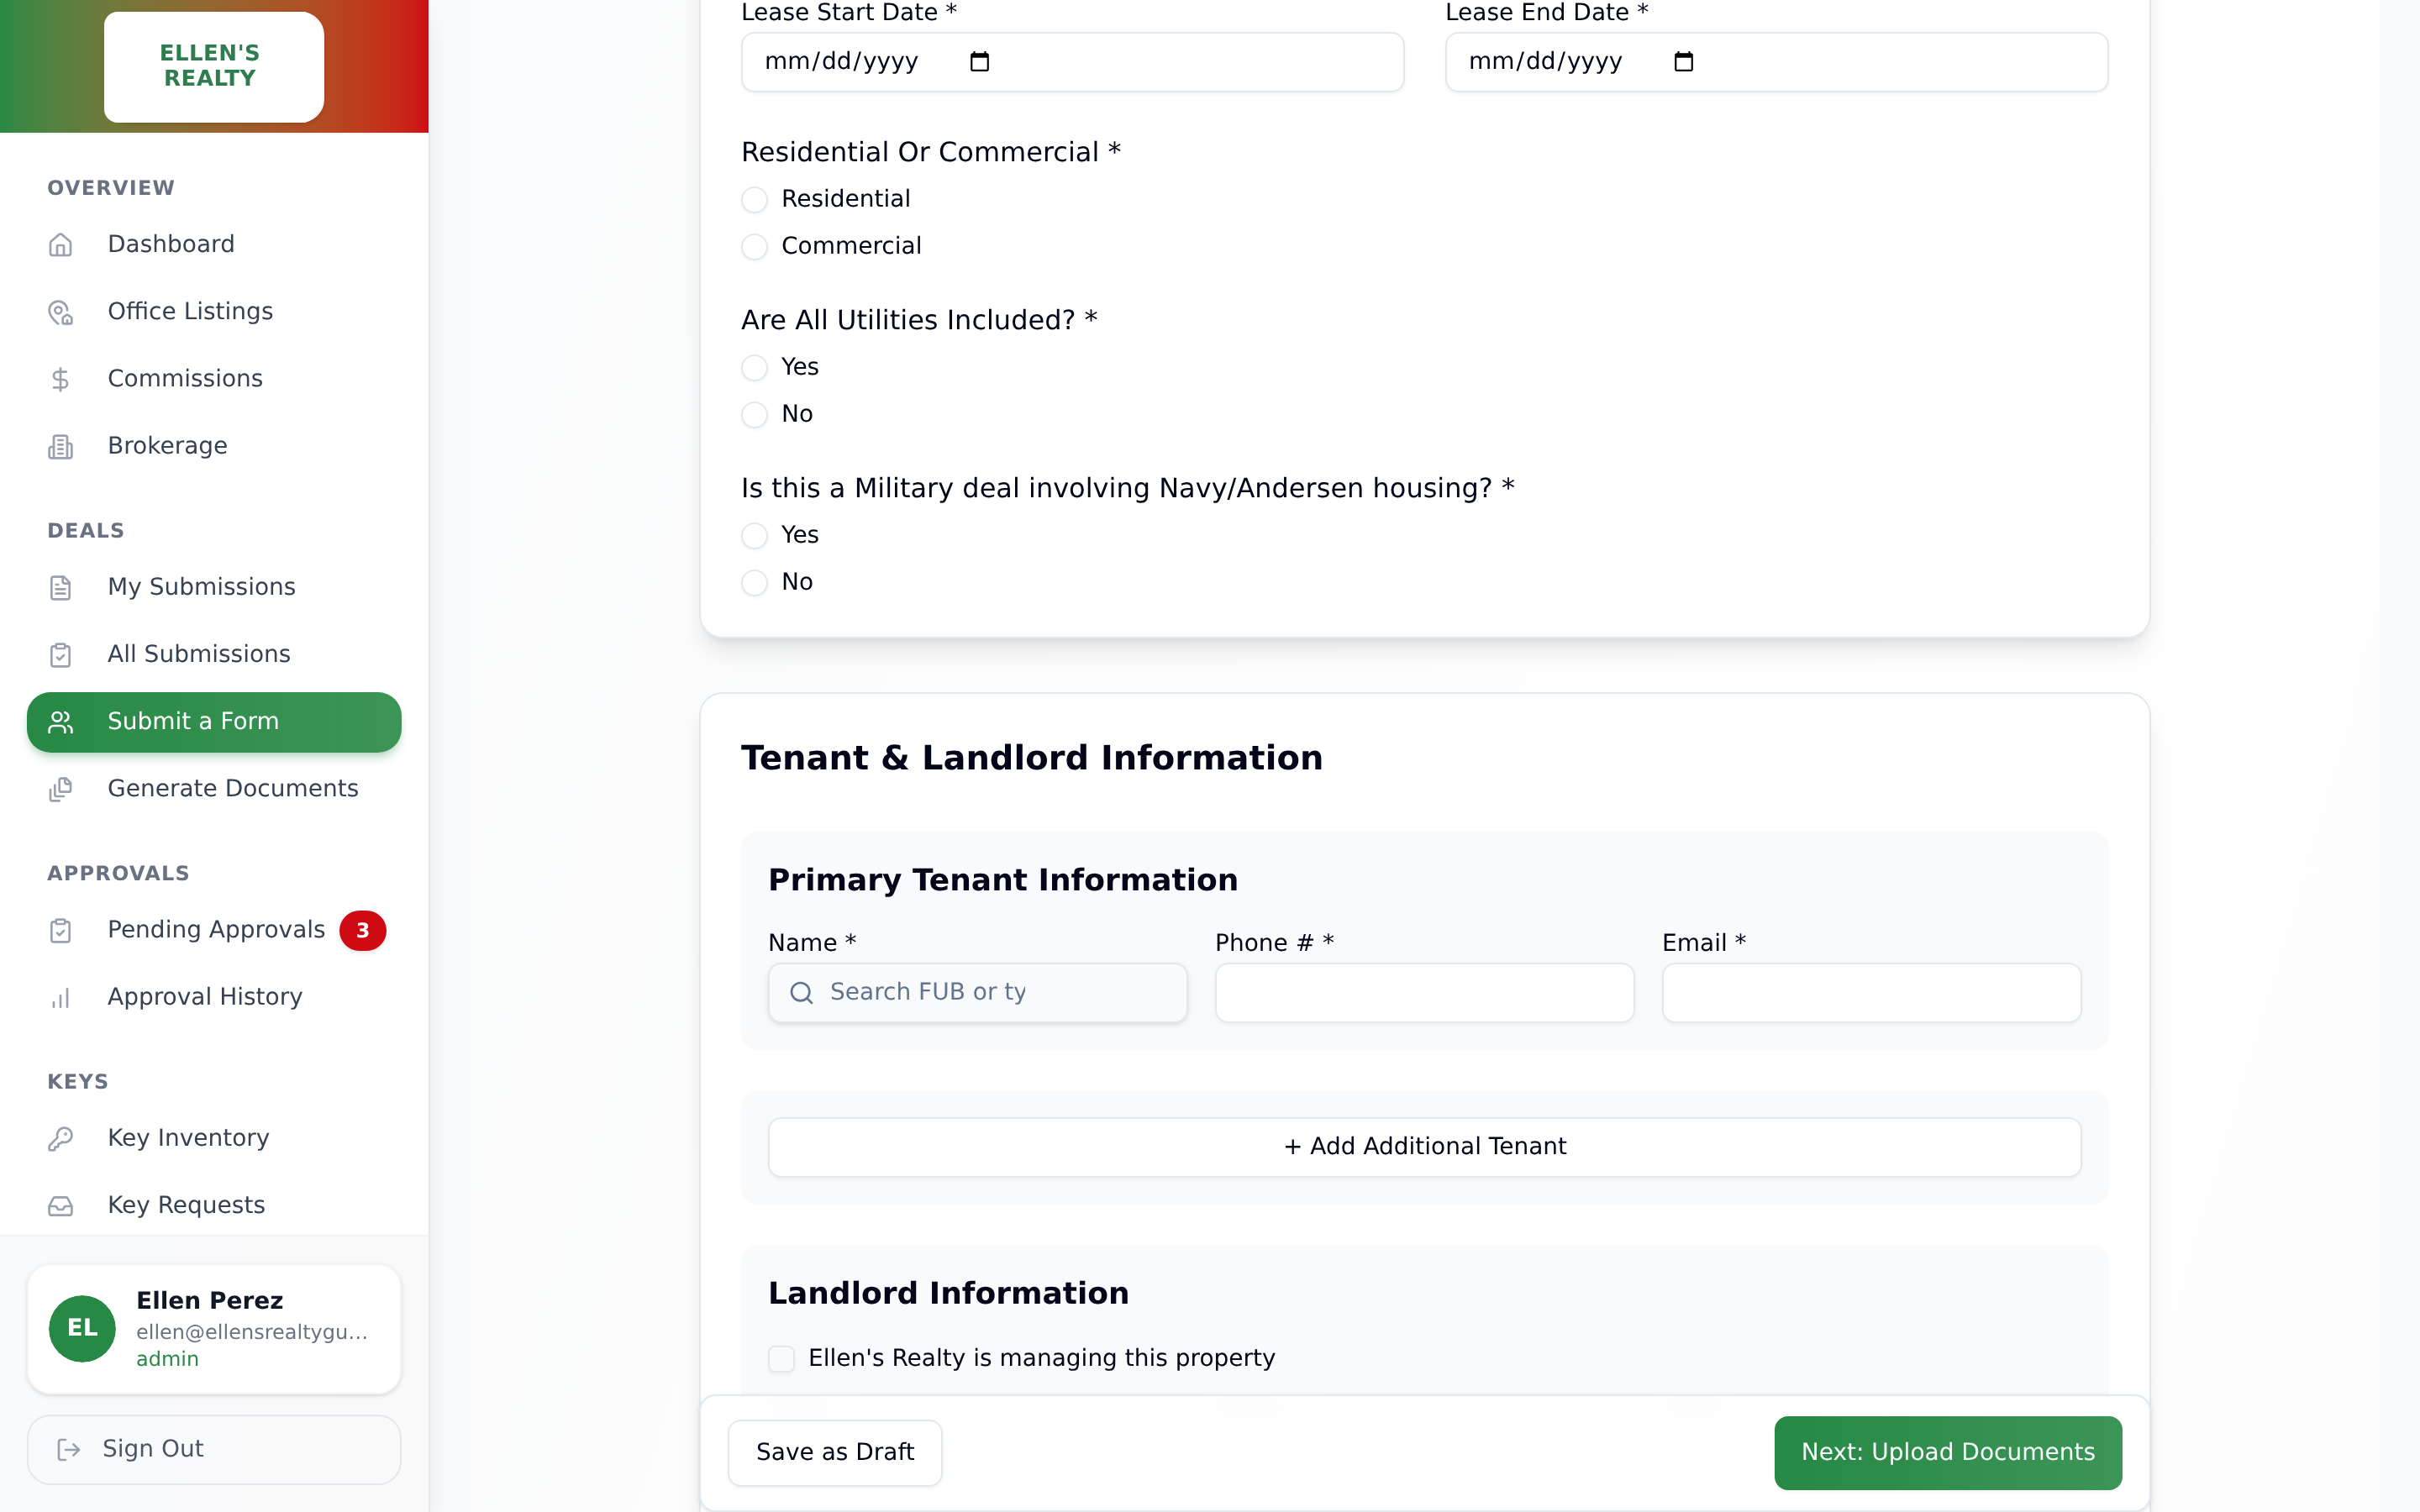Click the tenant Name search field
Image resolution: width=2420 pixels, height=1512 pixels.
tap(977, 992)
